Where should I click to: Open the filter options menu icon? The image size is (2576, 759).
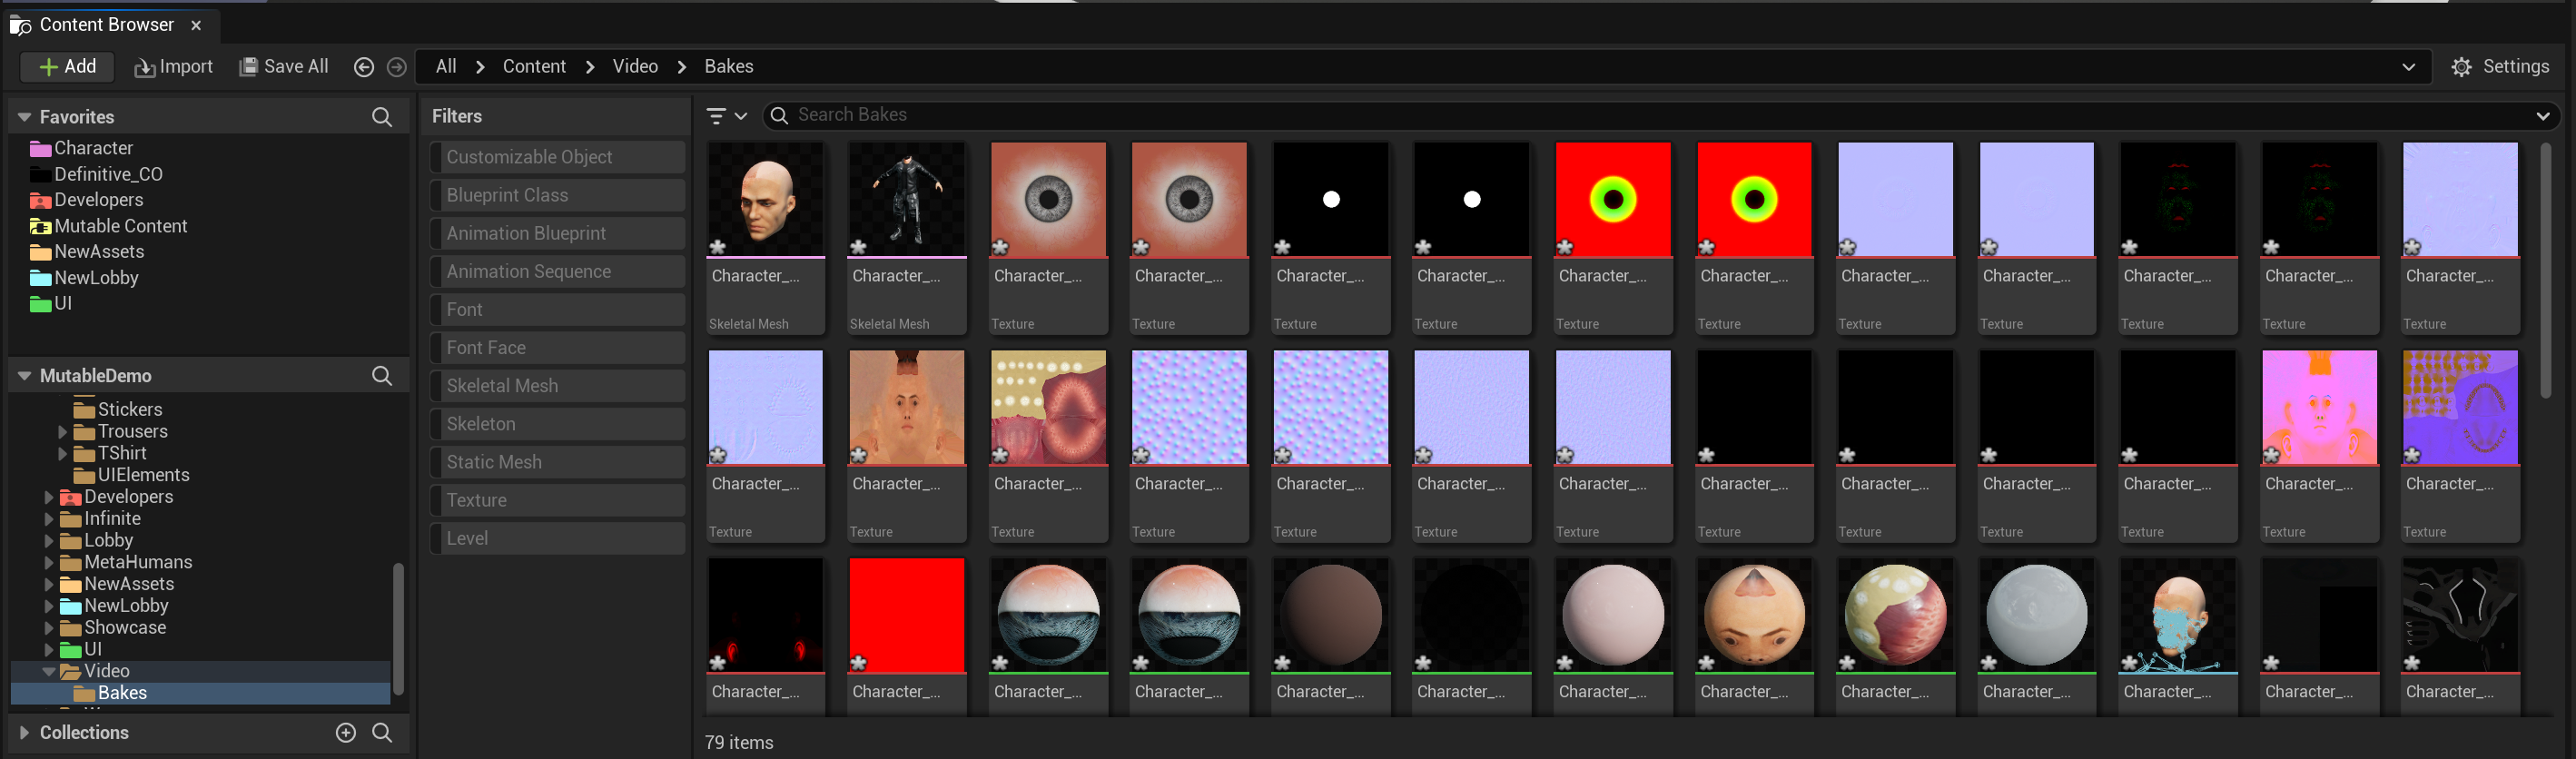coord(726,116)
